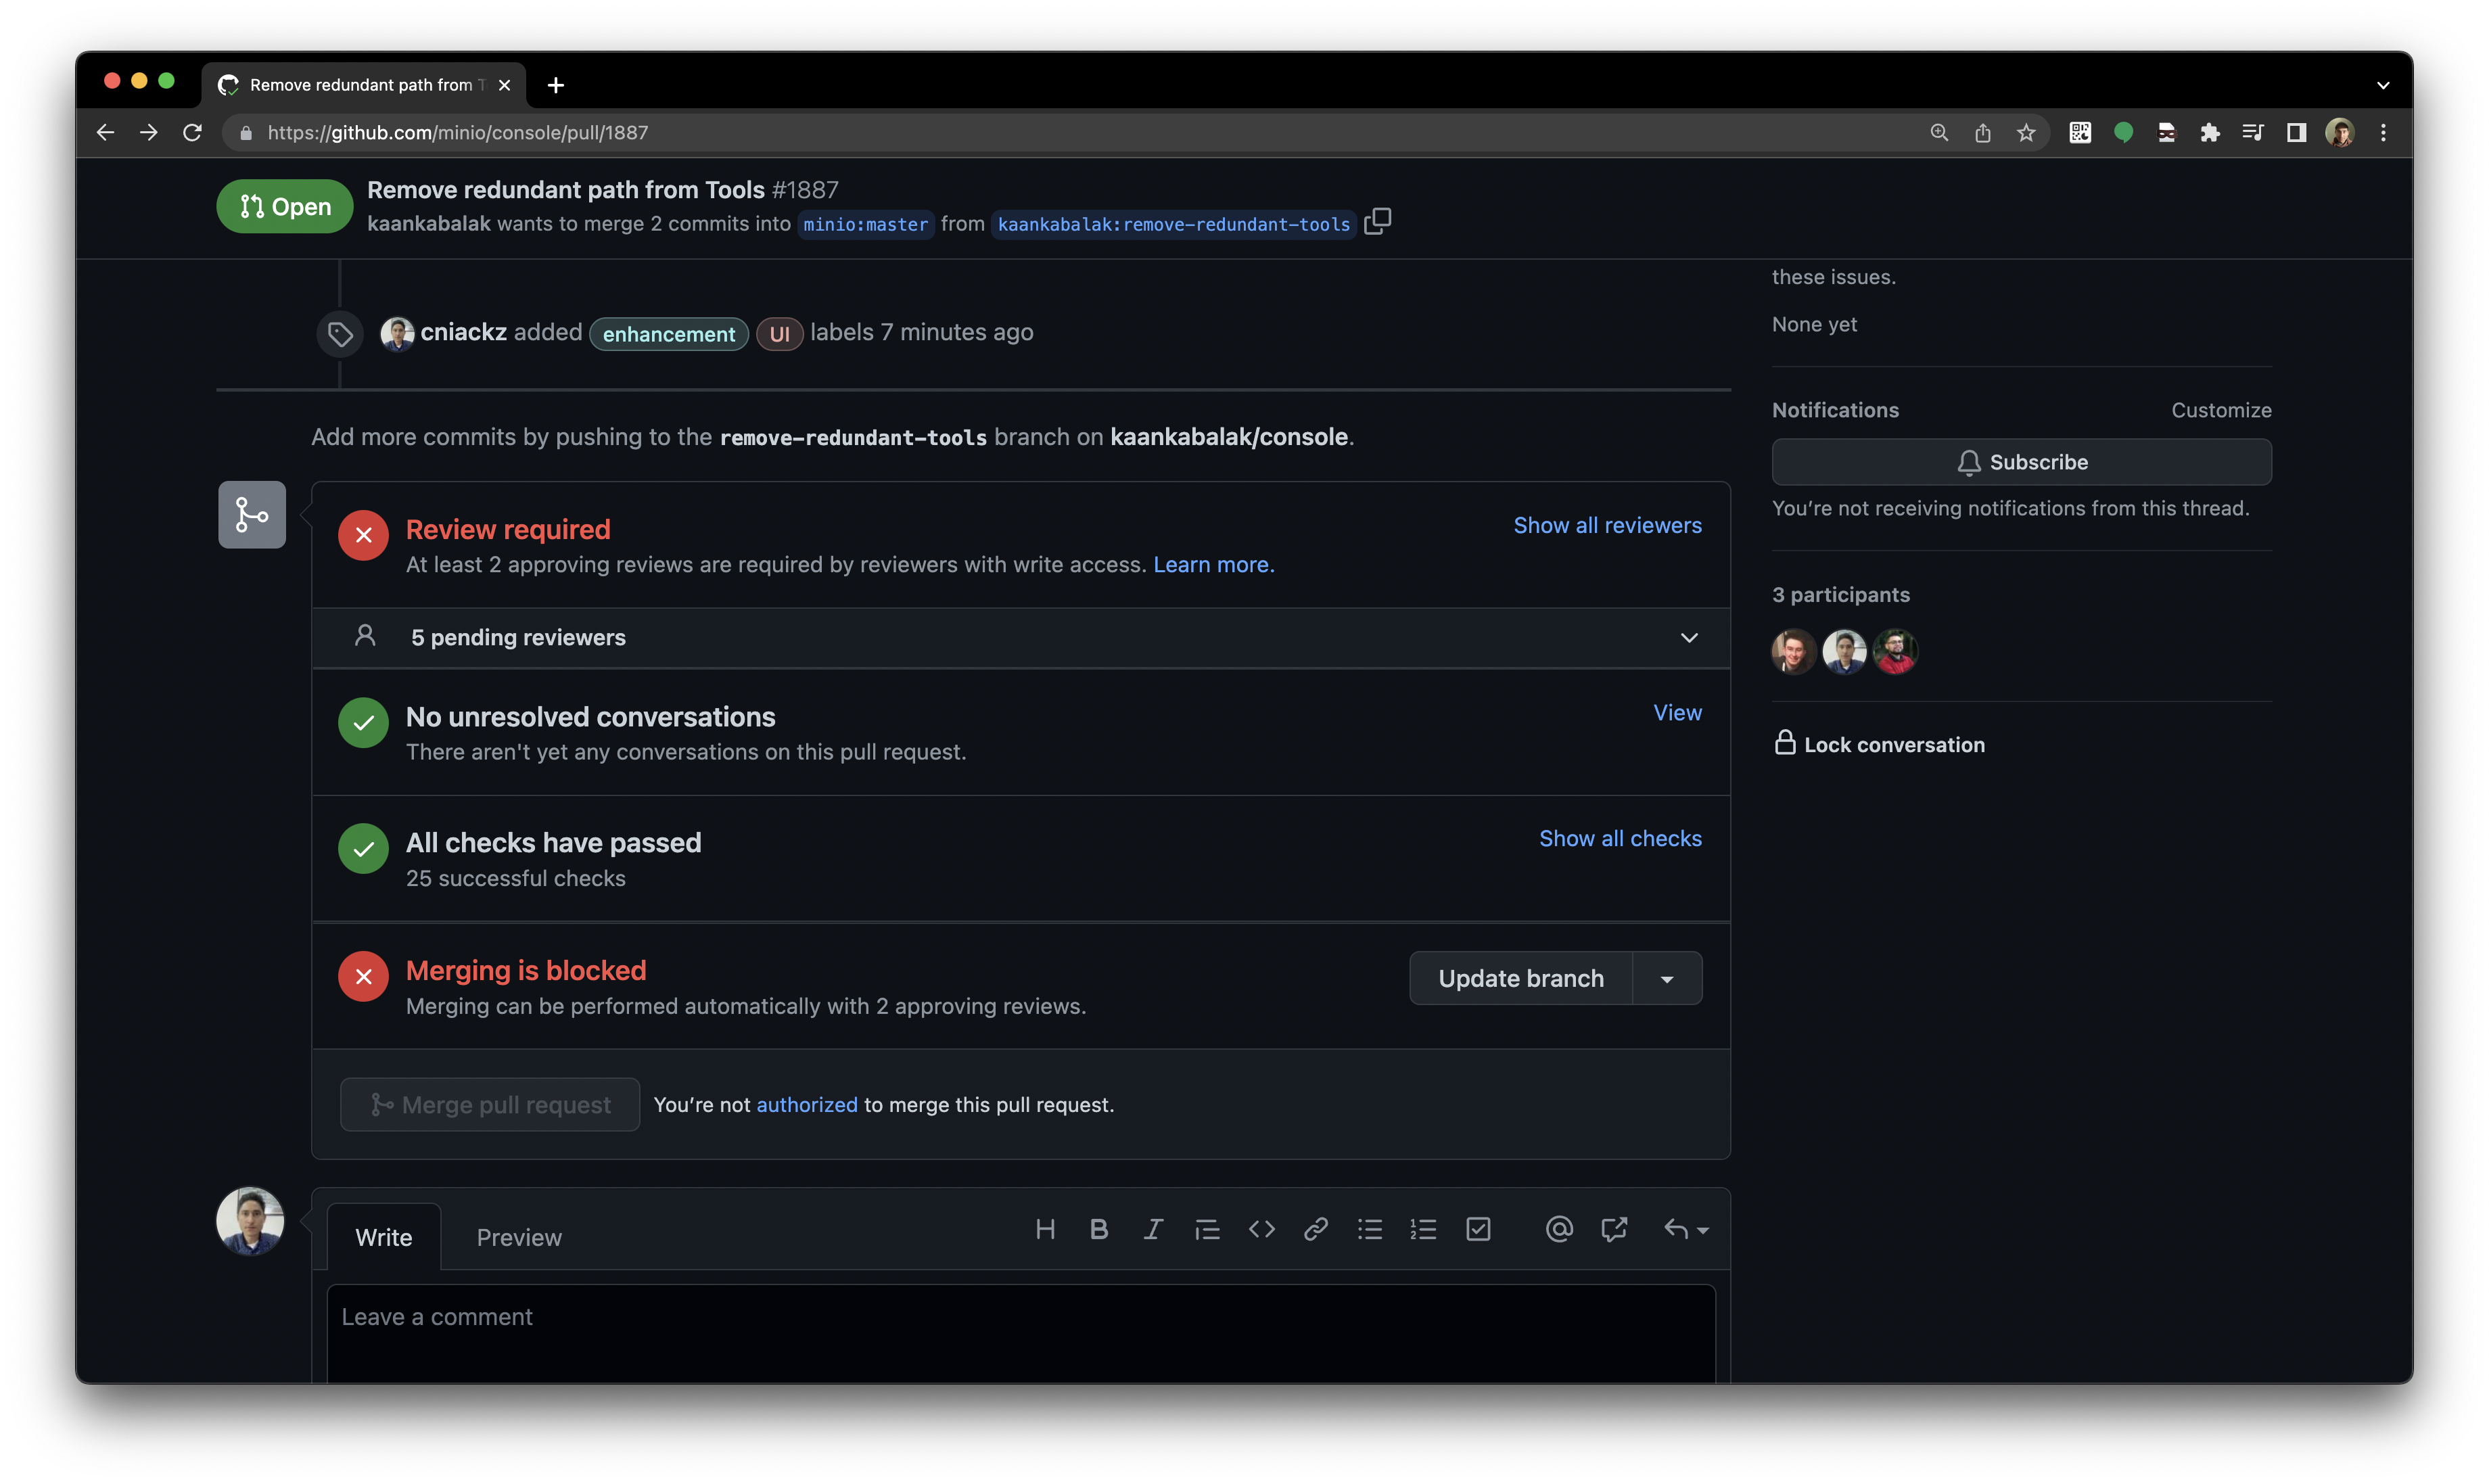2489x1484 pixels.
Task: Insert a link using the toolbar icon
Action: pyautogui.click(x=1315, y=1229)
